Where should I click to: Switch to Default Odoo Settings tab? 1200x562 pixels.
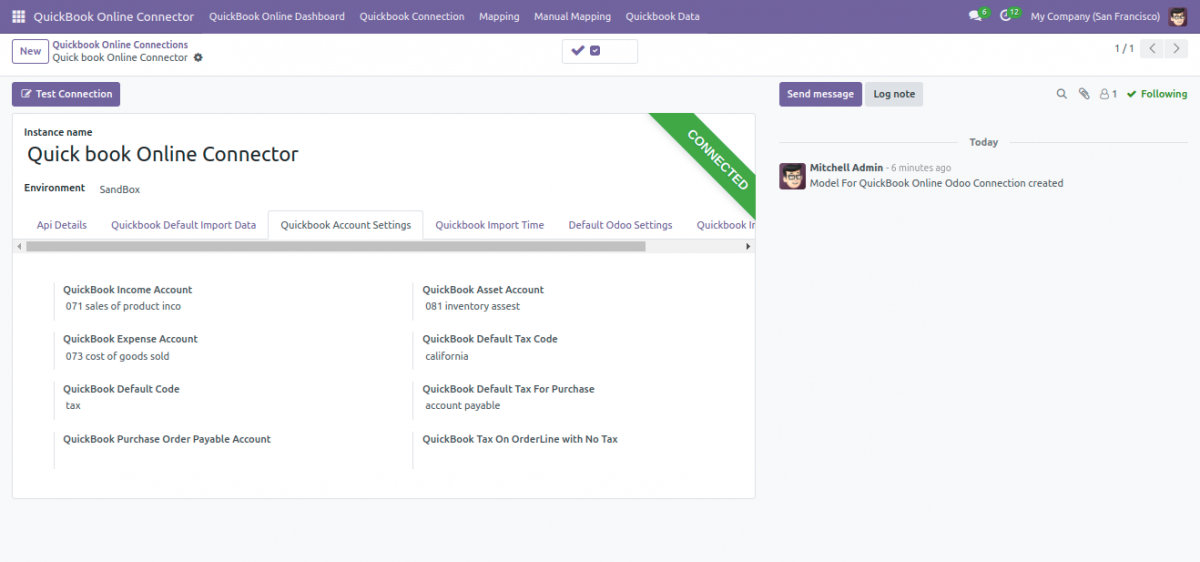[x=620, y=225]
